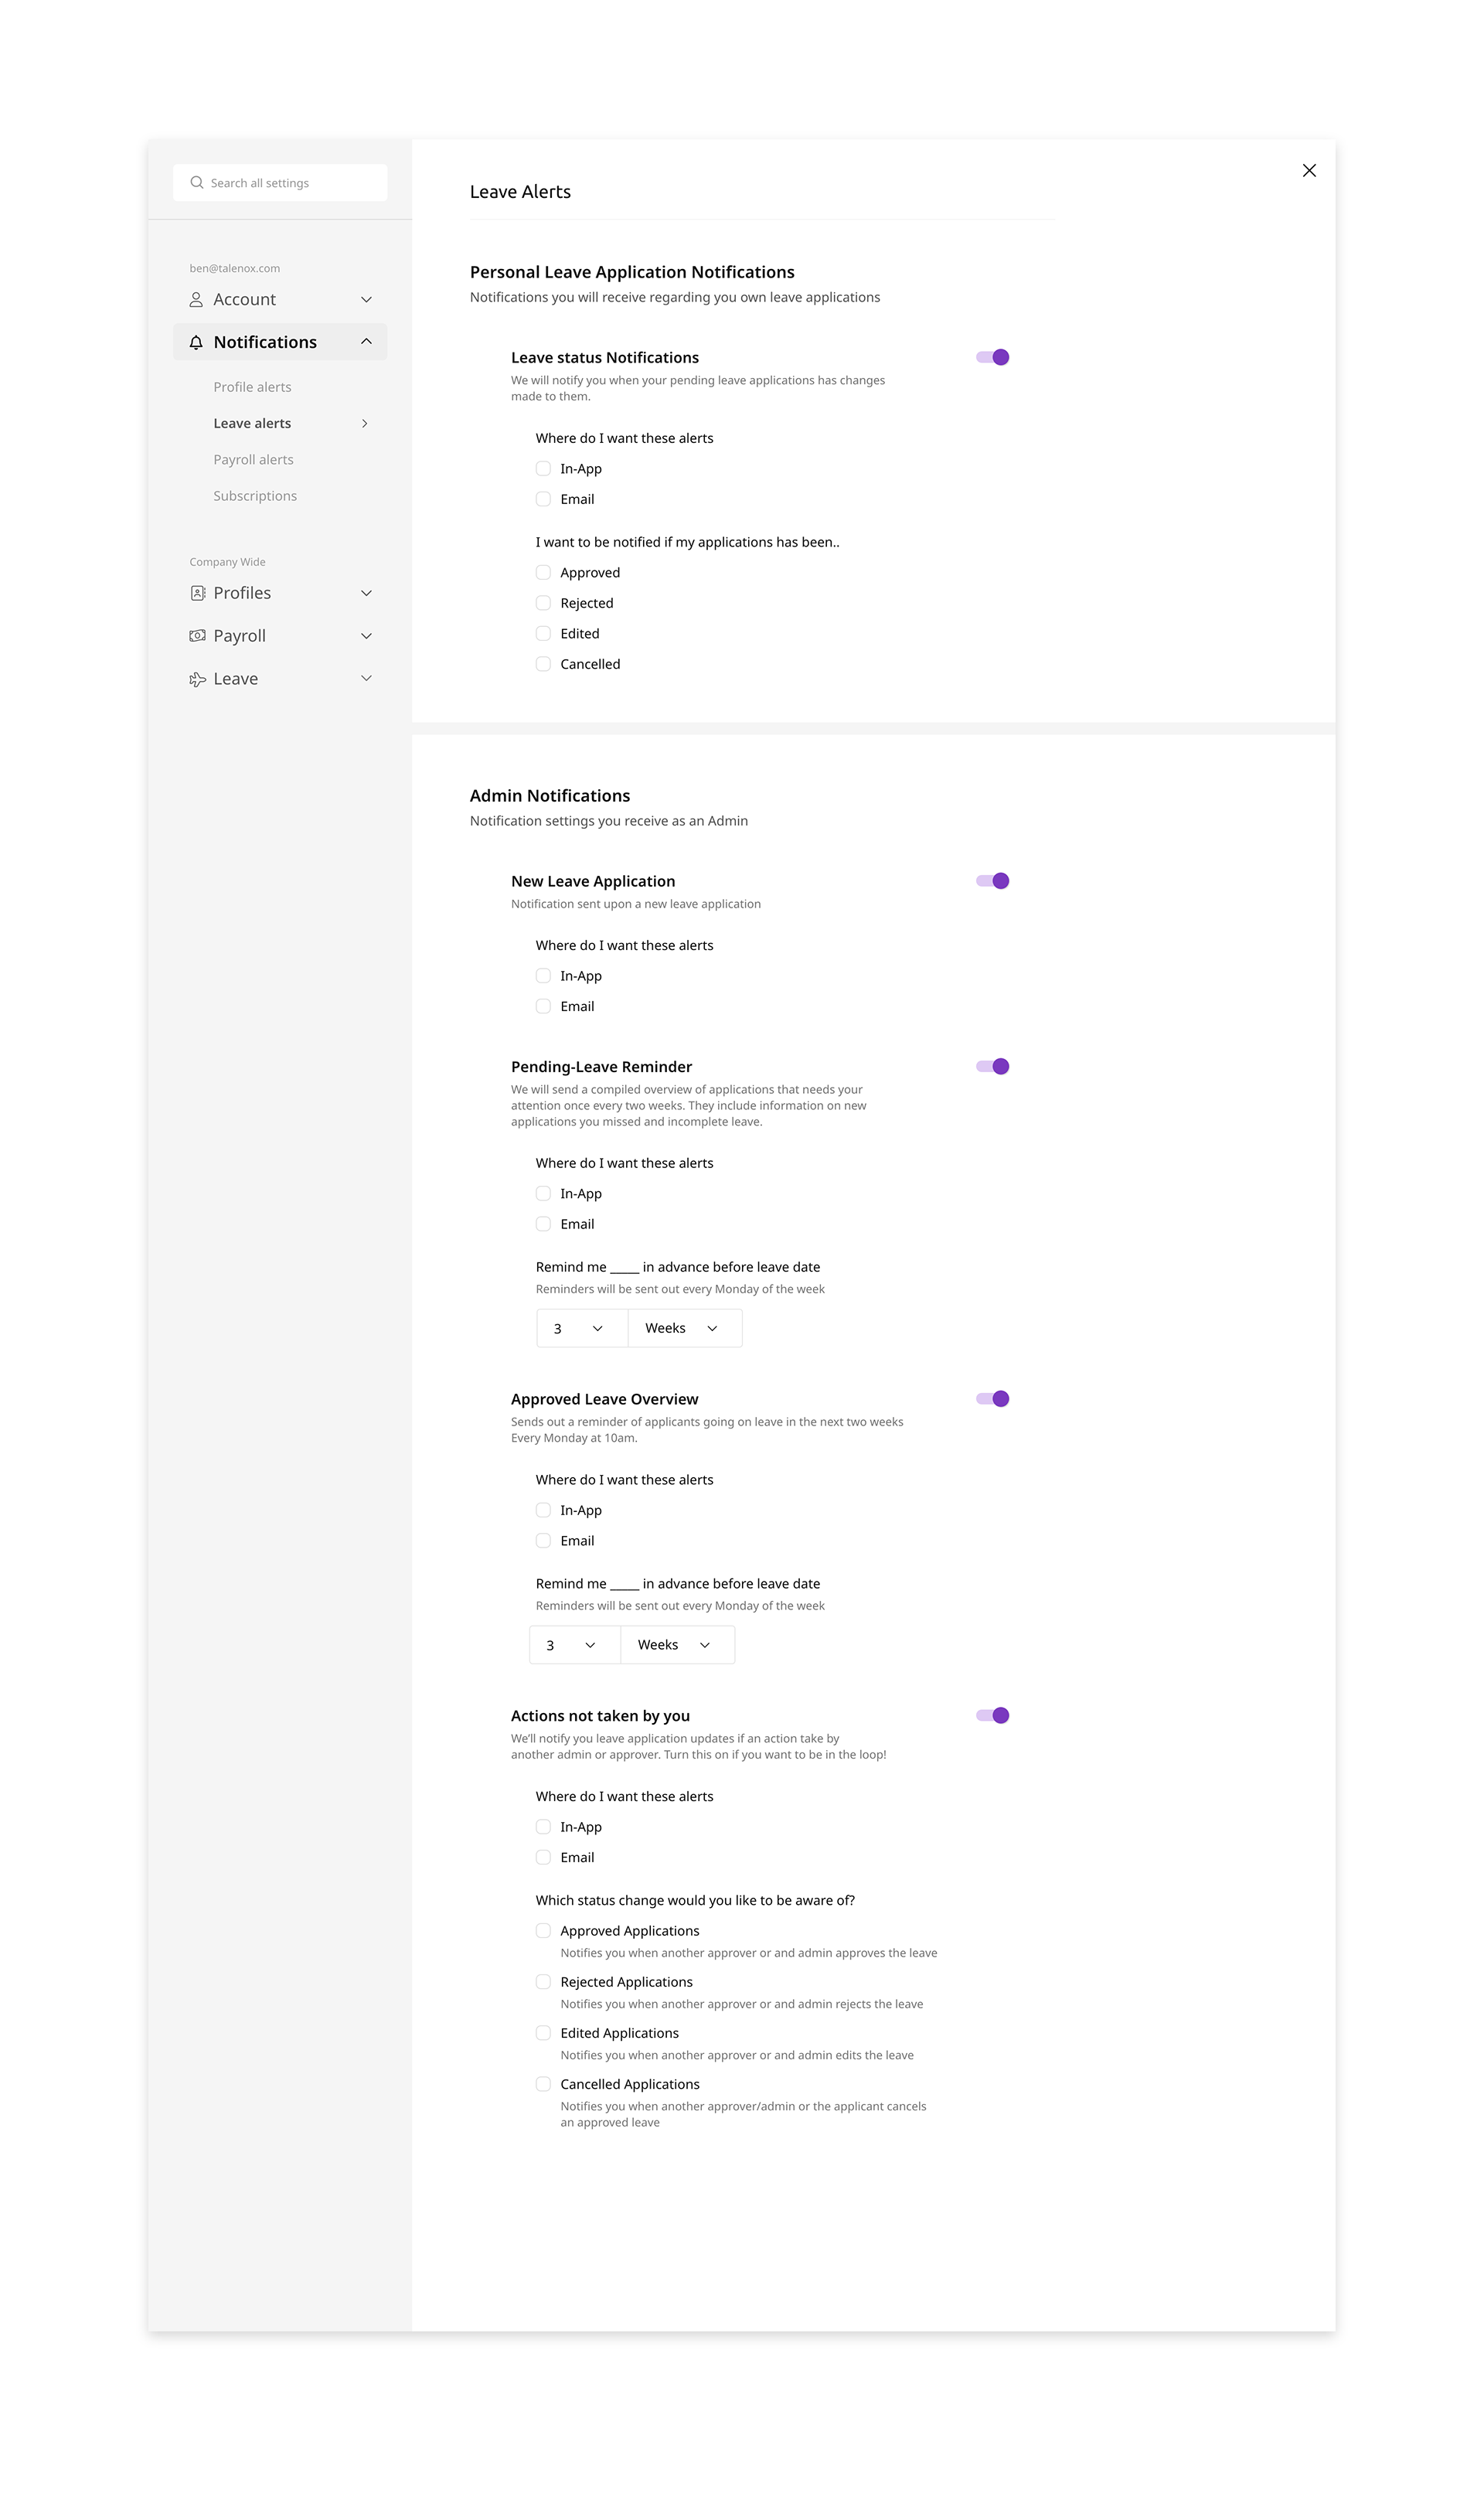Tick the Rejected Applications checkbox

pyautogui.click(x=543, y=1982)
